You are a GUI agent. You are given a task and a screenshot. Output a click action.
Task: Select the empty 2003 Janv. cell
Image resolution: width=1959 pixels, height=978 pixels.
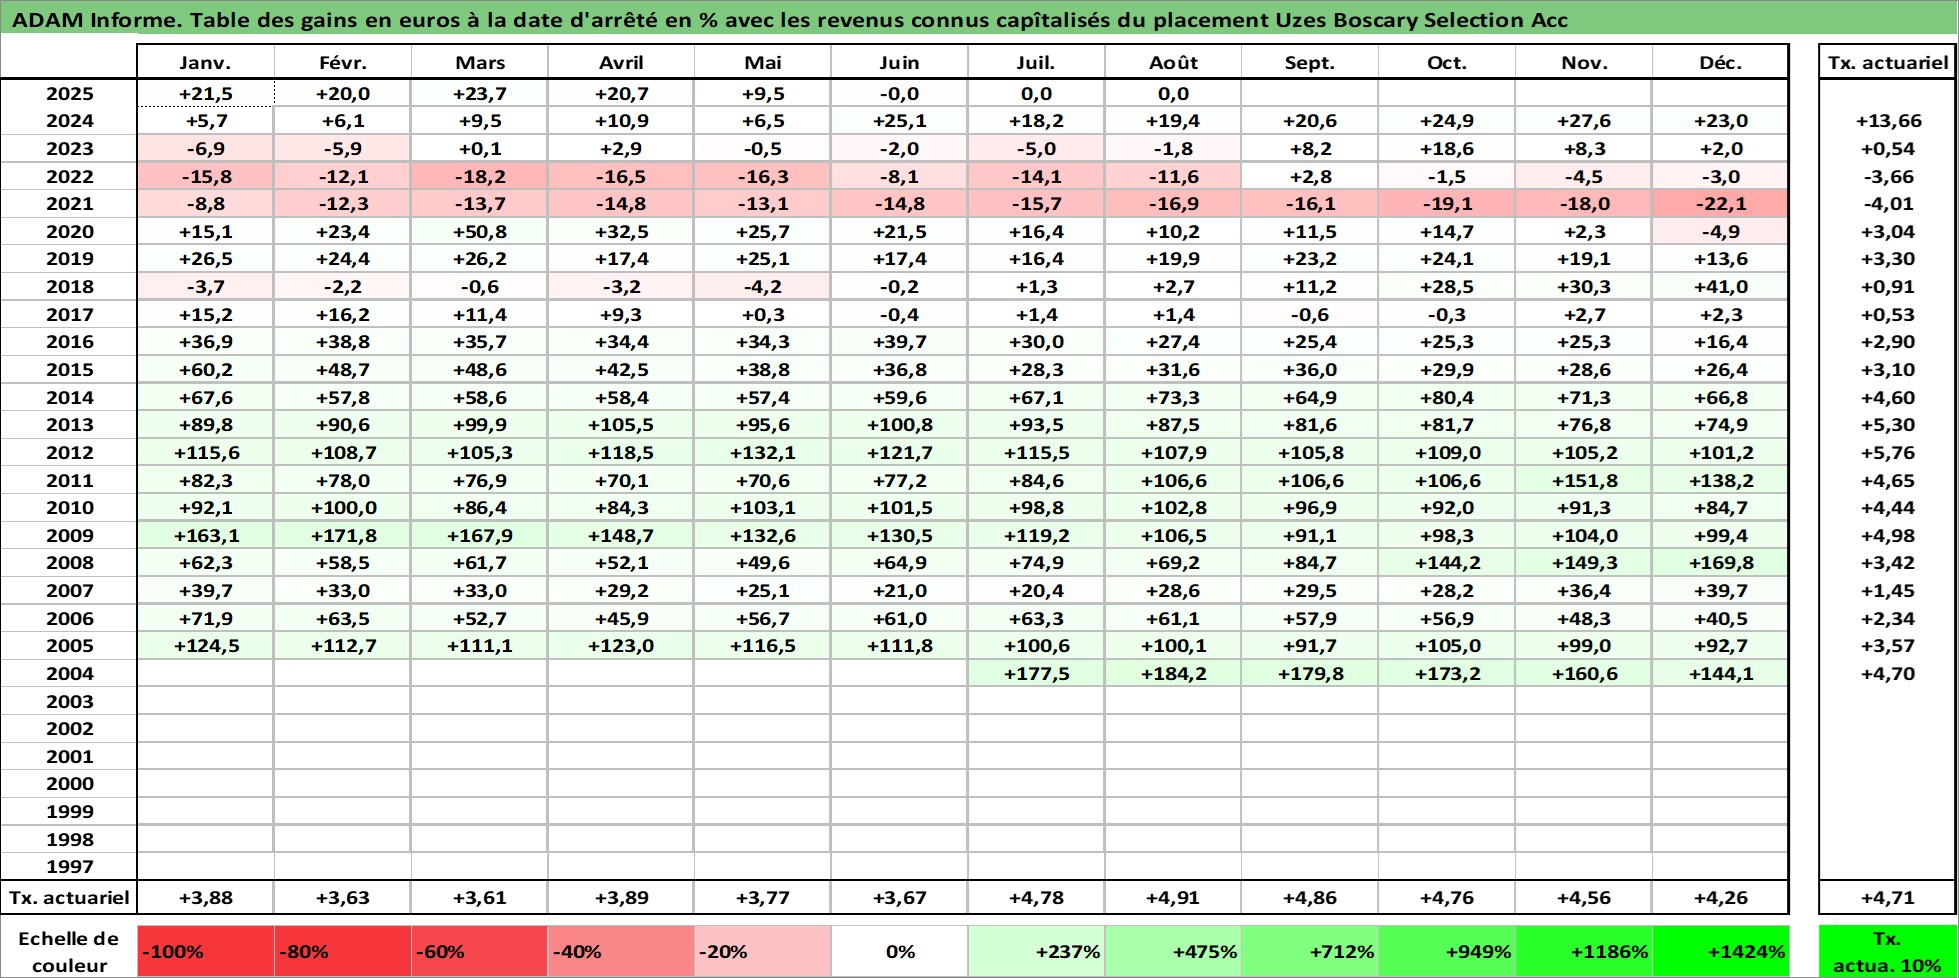point(205,701)
